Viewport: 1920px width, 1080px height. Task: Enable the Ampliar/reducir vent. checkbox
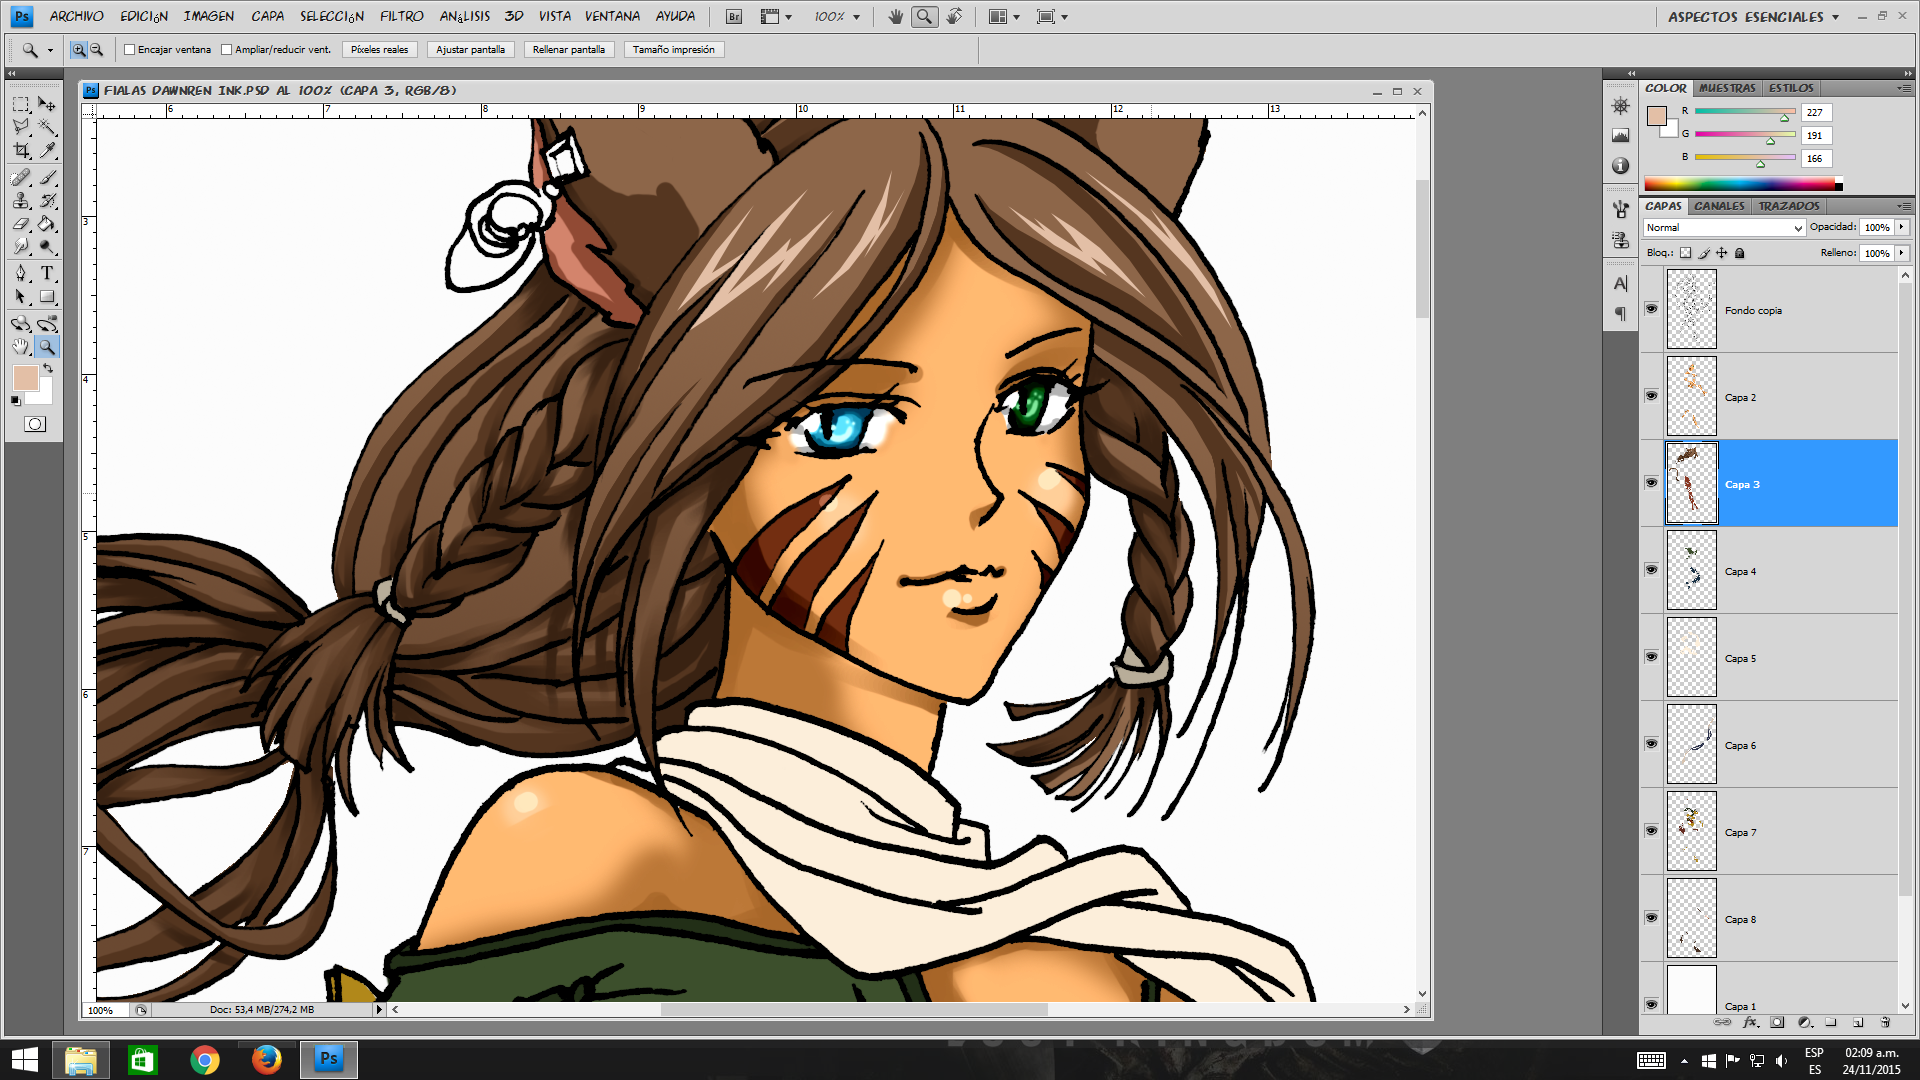tap(226, 49)
